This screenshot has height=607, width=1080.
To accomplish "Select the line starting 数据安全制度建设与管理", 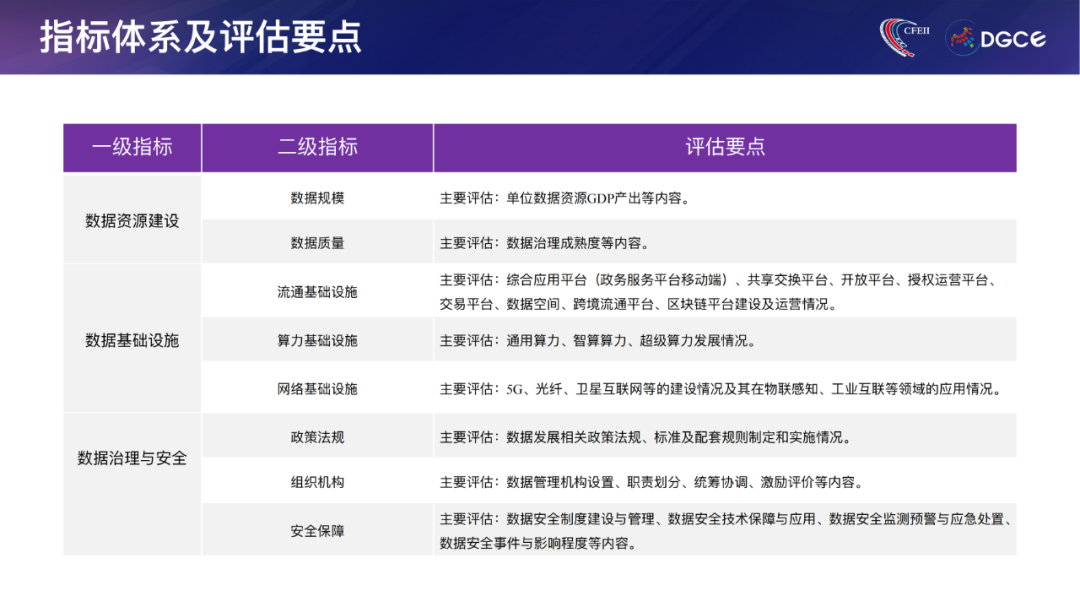I will tap(725, 519).
